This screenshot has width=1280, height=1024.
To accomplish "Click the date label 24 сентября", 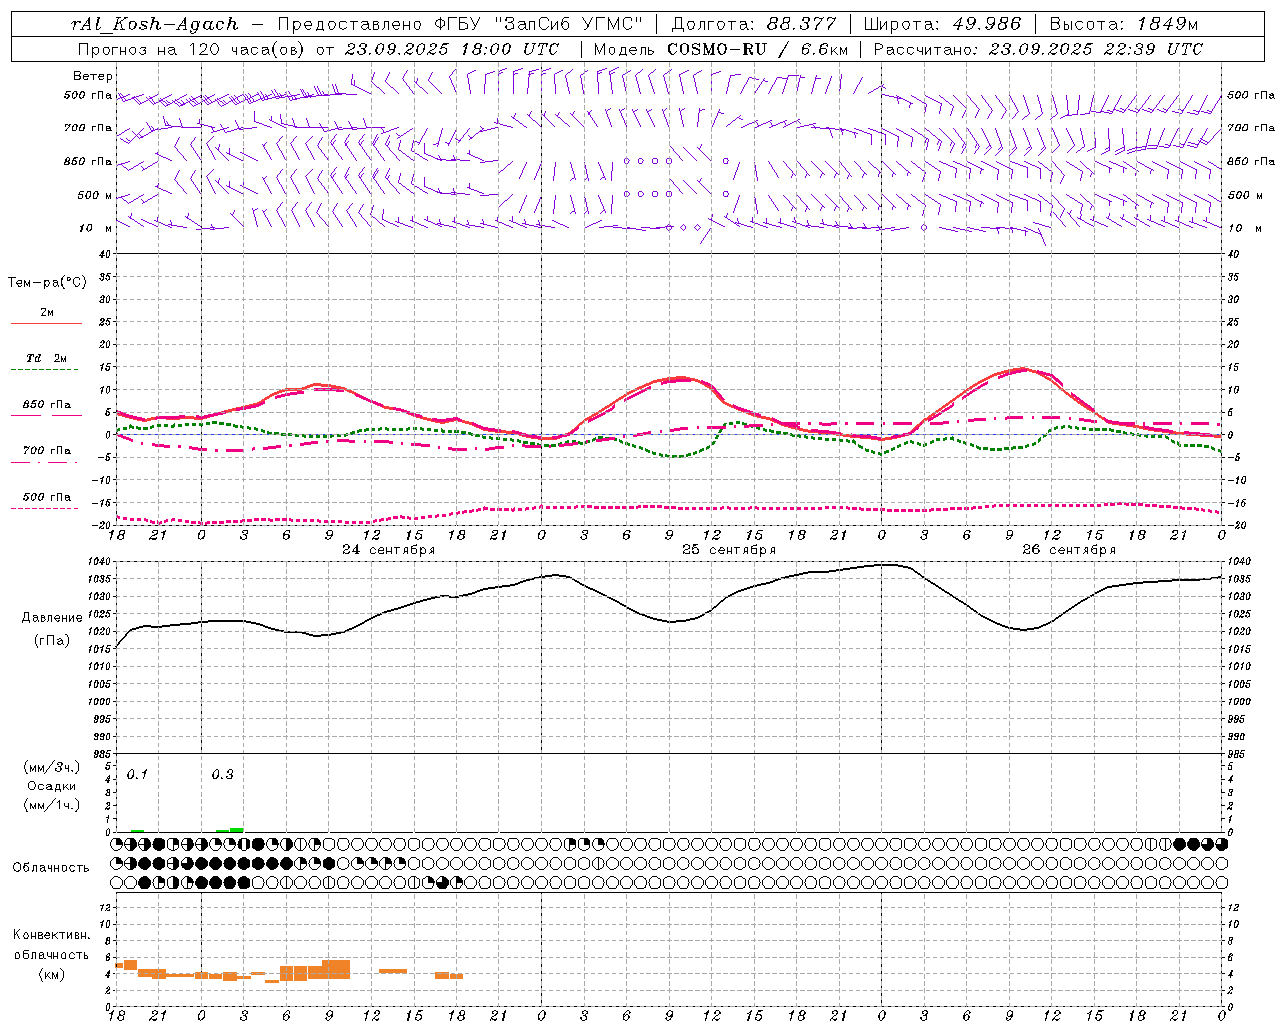I will (388, 550).
